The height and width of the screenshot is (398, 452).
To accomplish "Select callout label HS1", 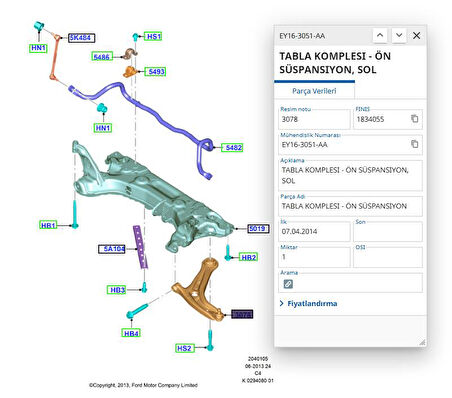I will tap(153, 36).
